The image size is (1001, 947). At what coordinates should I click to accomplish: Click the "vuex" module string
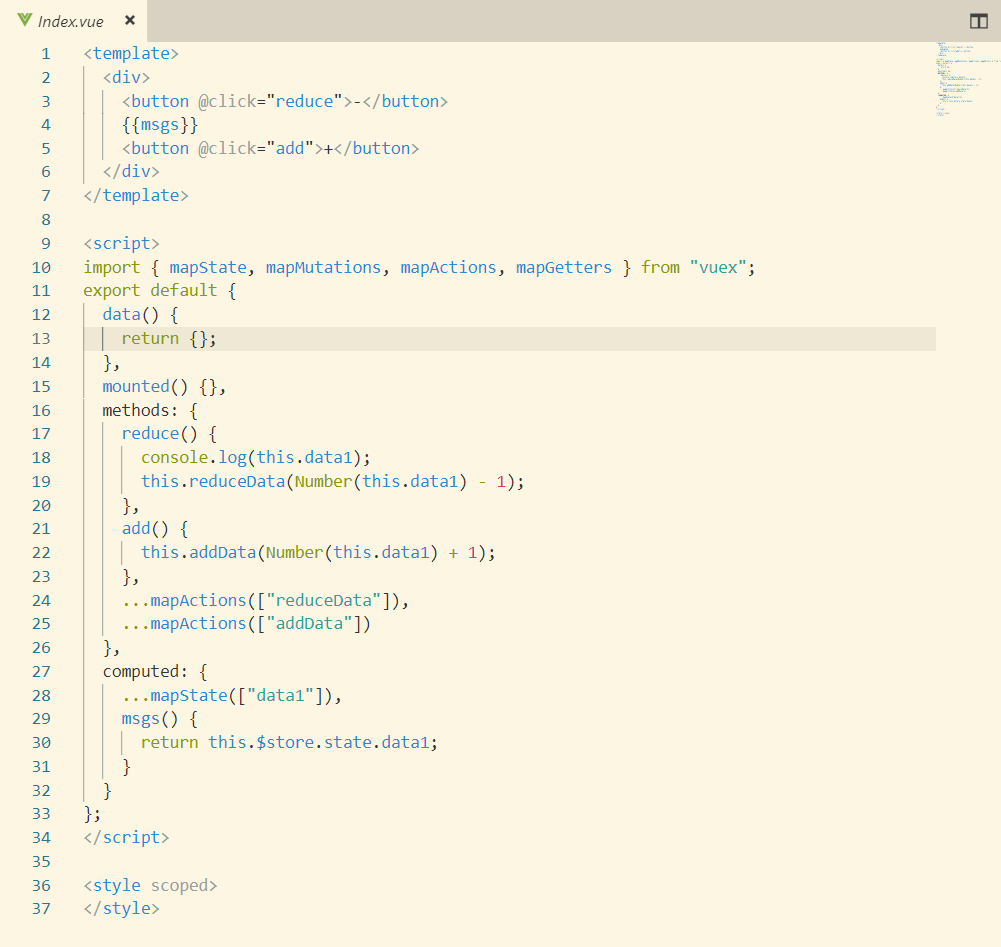click(718, 268)
